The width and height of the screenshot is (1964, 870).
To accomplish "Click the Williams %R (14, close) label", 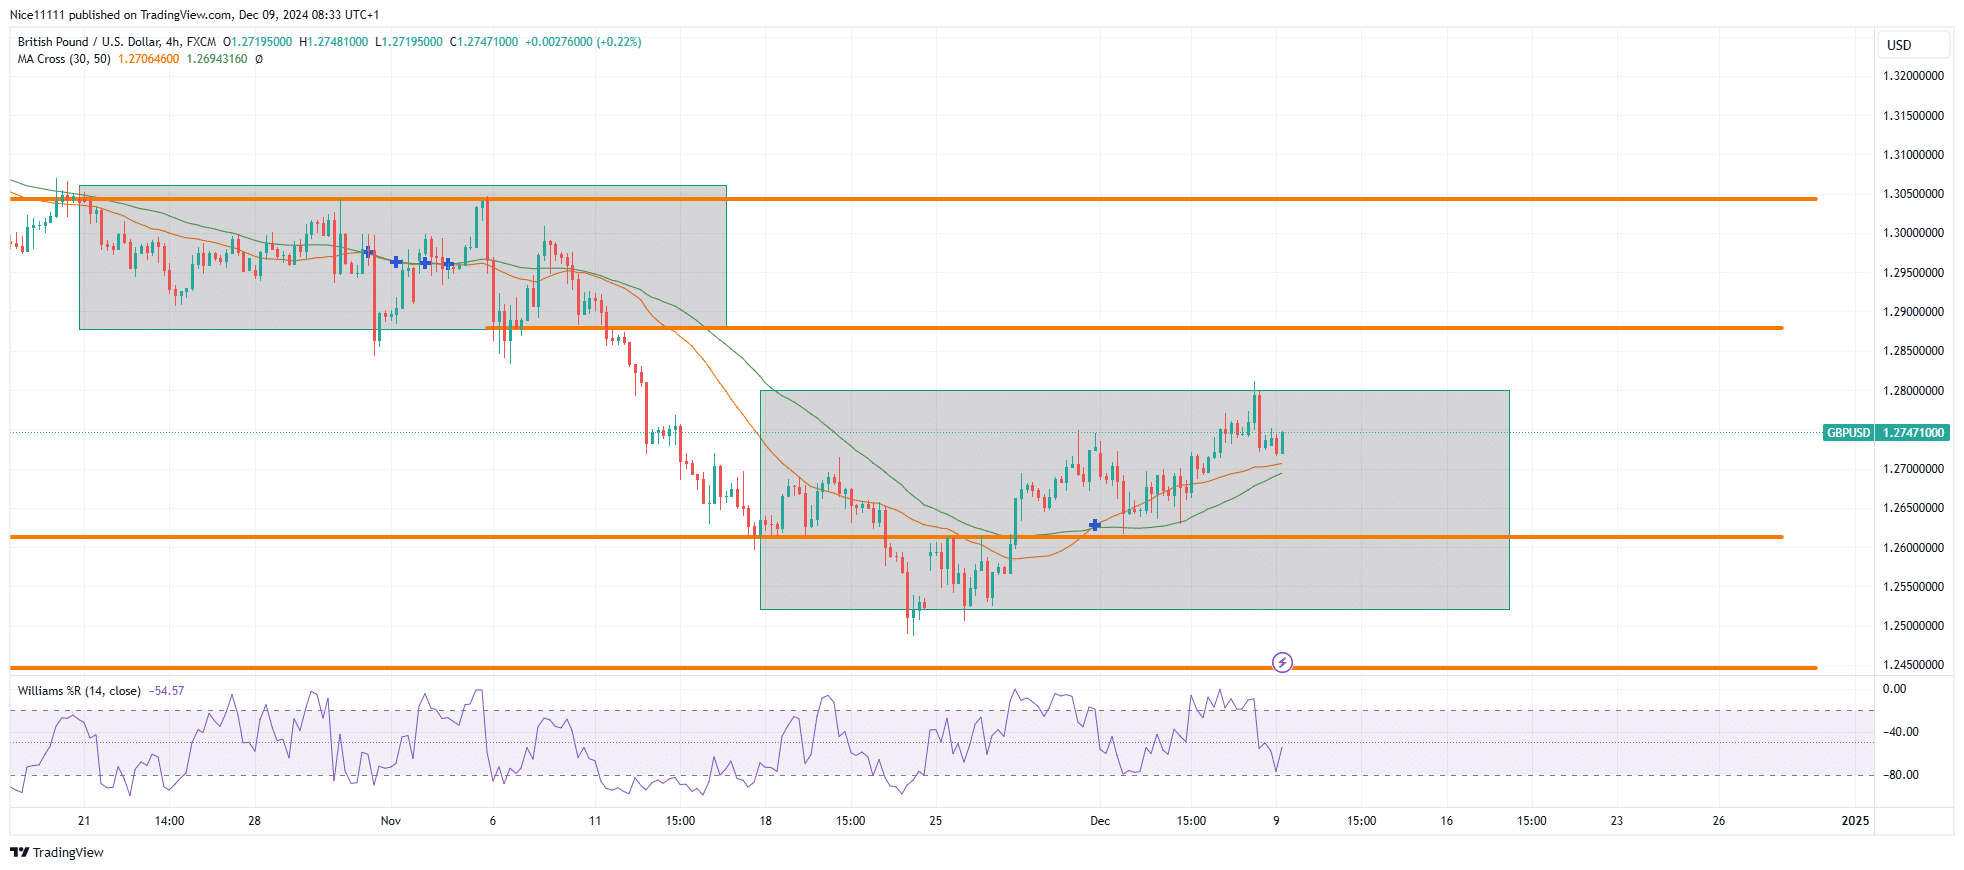I will (79, 691).
